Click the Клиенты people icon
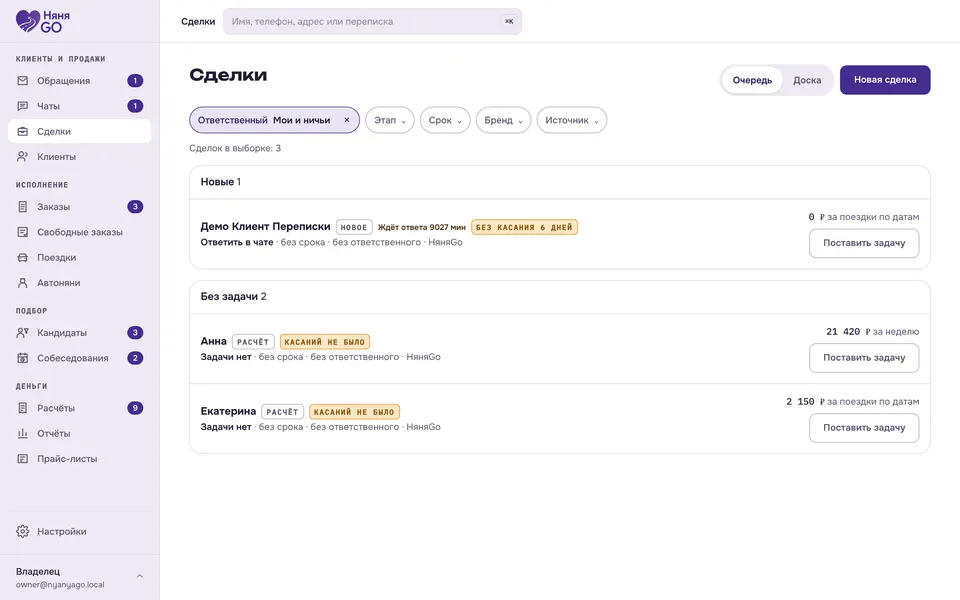960x600 pixels. click(23, 157)
